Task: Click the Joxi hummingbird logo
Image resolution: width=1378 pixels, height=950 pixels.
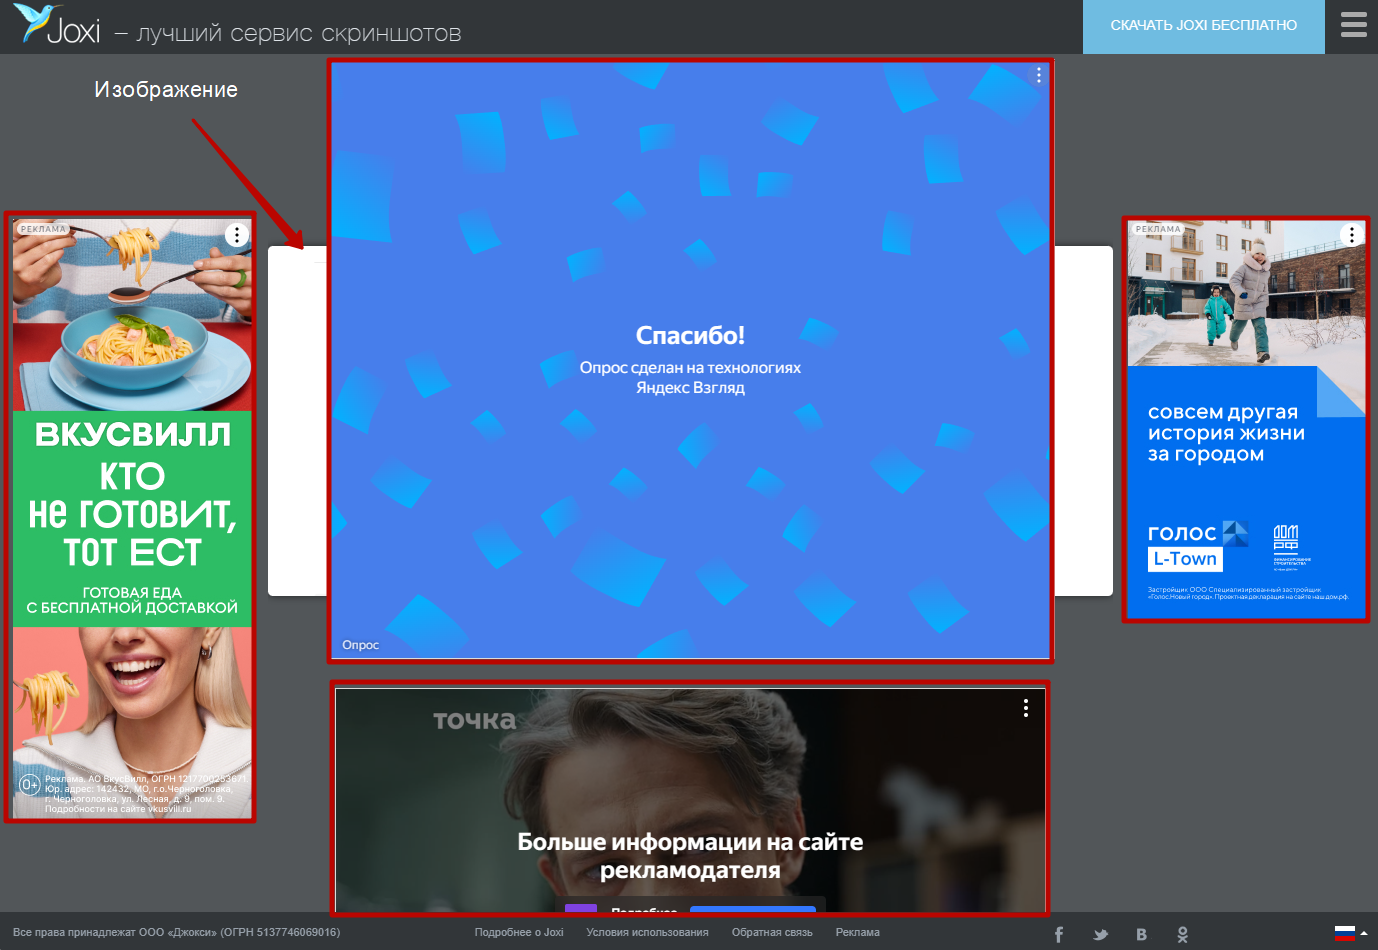Action: [x=57, y=26]
